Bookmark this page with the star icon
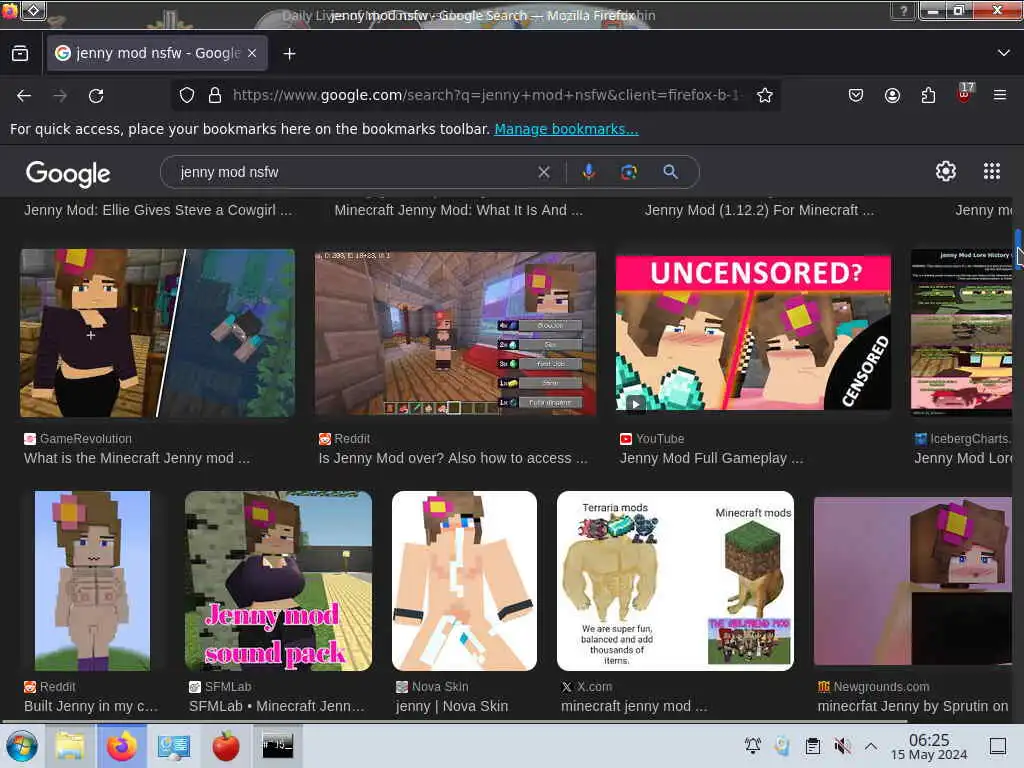Image resolution: width=1024 pixels, height=768 pixels. coord(765,95)
